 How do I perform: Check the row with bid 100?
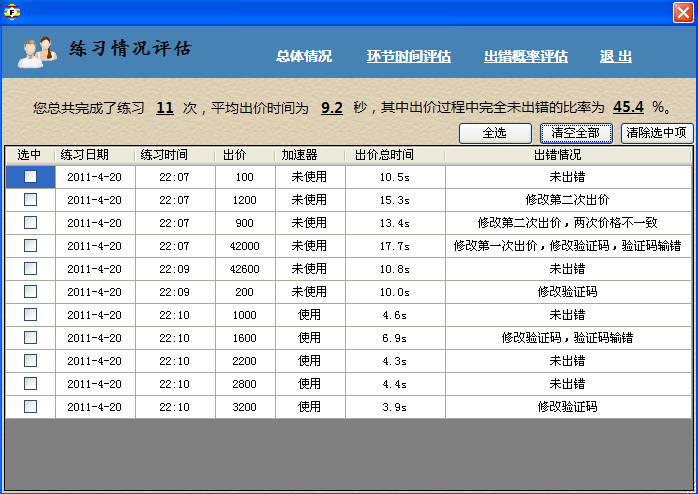click(30, 177)
